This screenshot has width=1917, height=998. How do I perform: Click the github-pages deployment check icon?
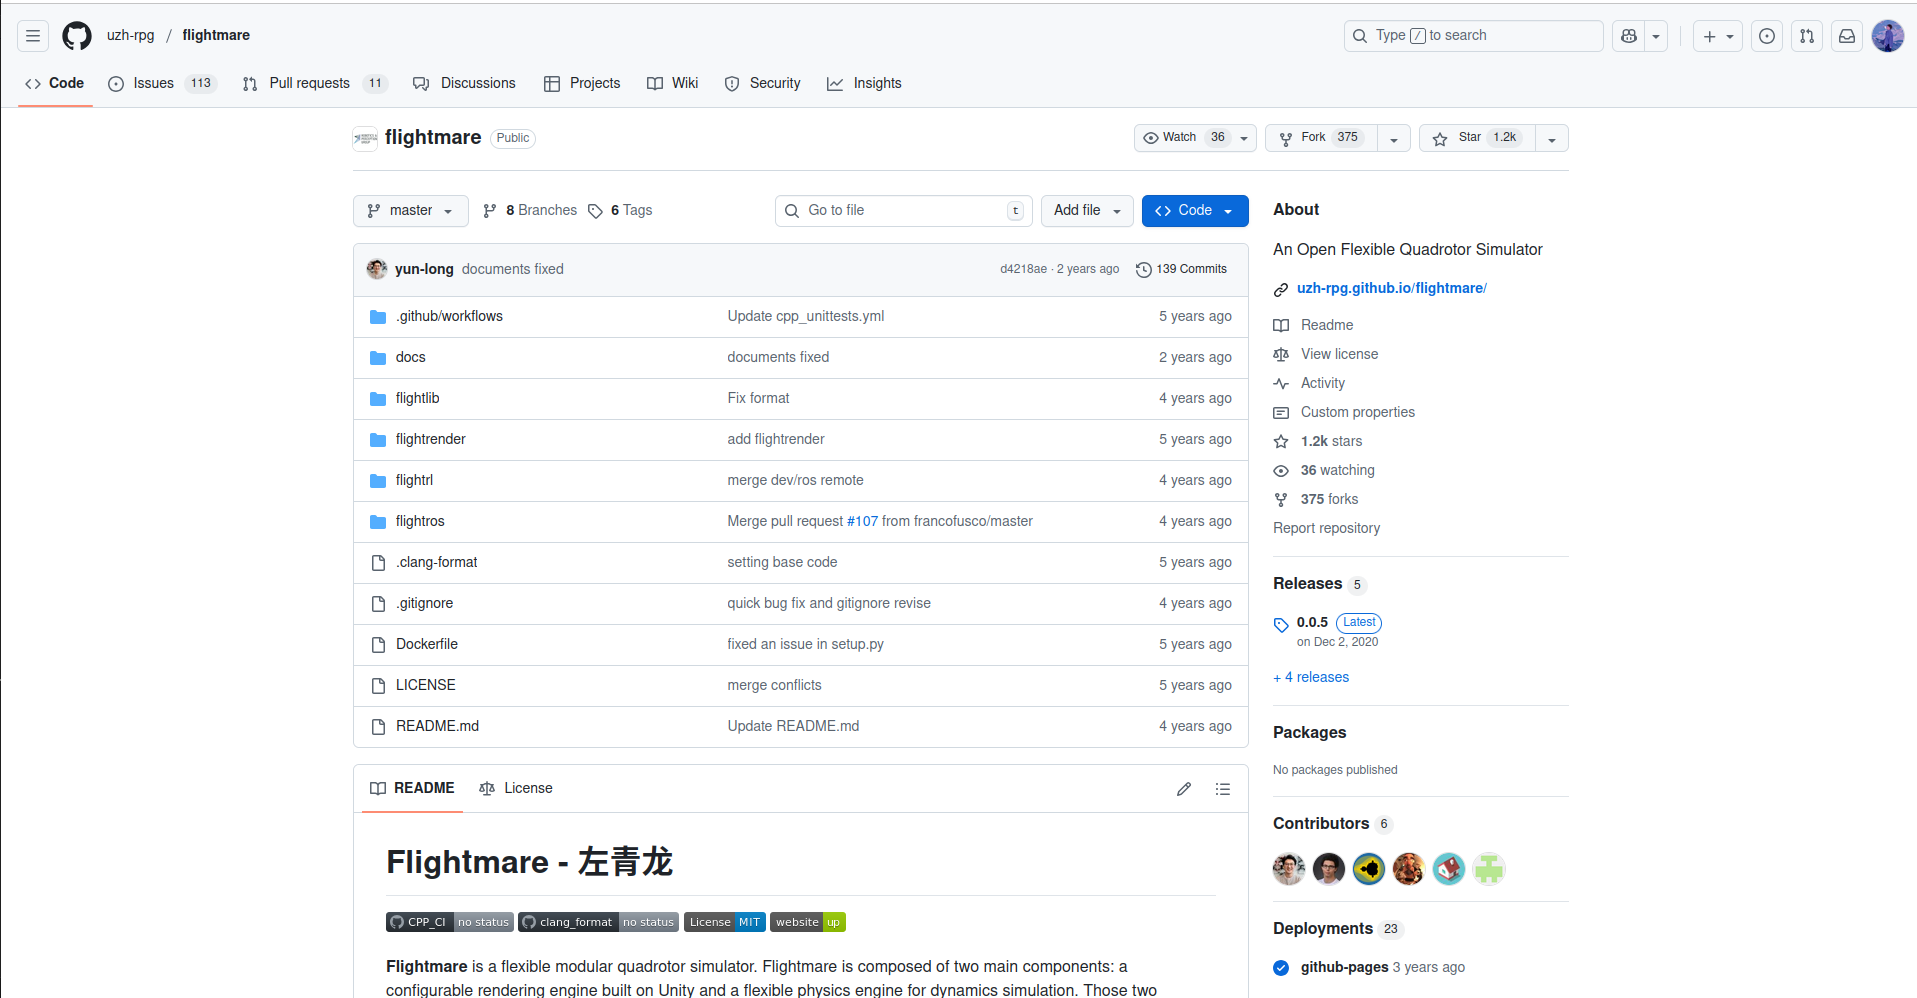(x=1281, y=967)
